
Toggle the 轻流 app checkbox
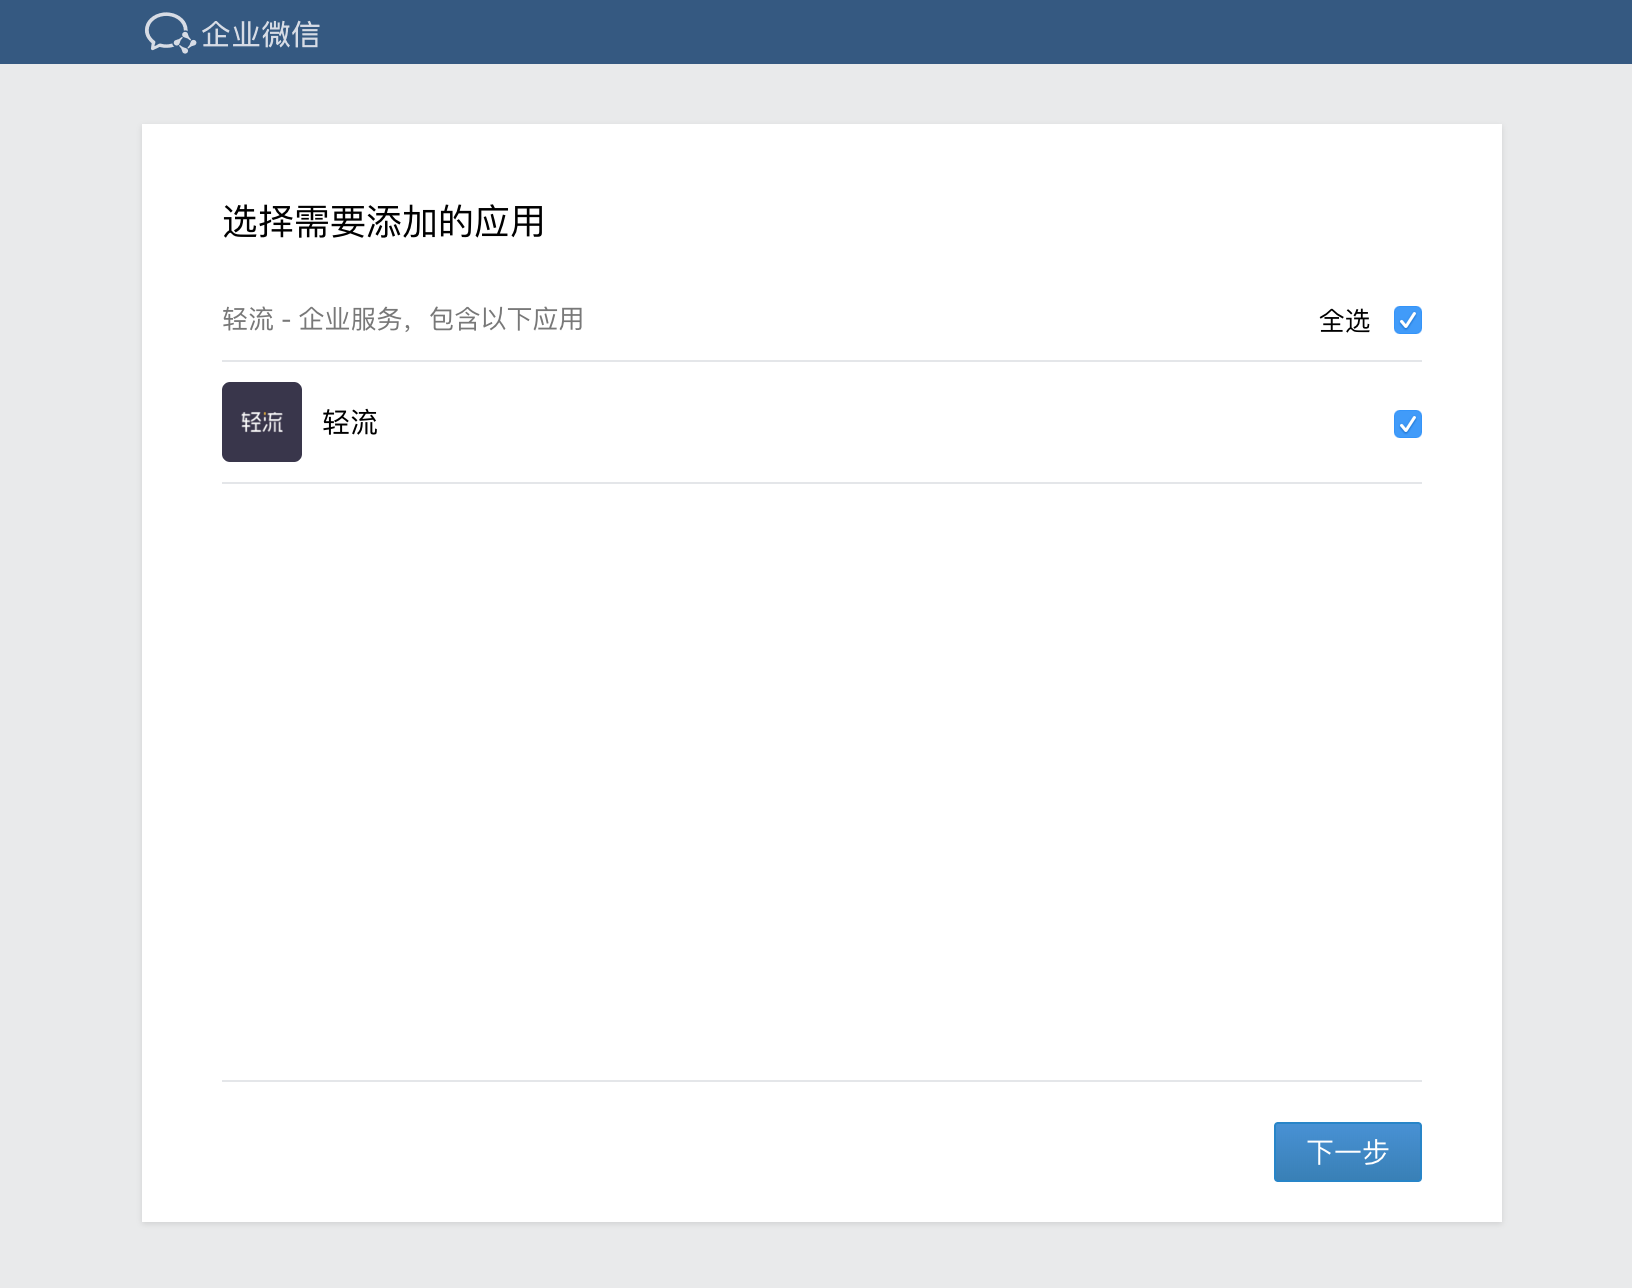point(1408,424)
